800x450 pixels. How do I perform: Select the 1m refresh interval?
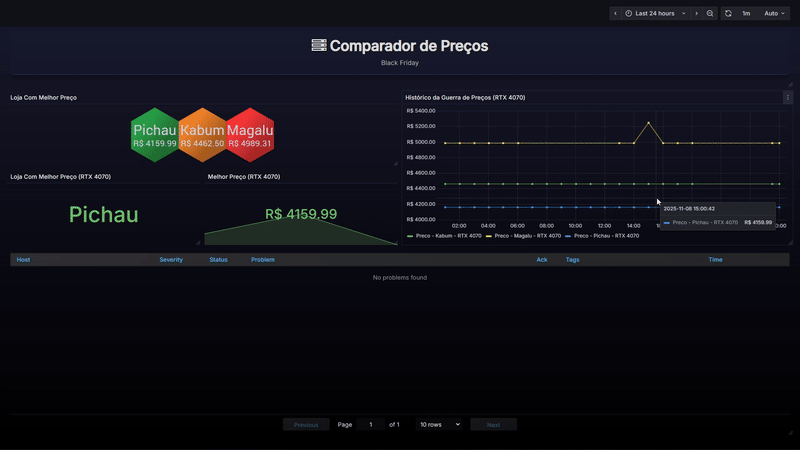[x=746, y=13]
